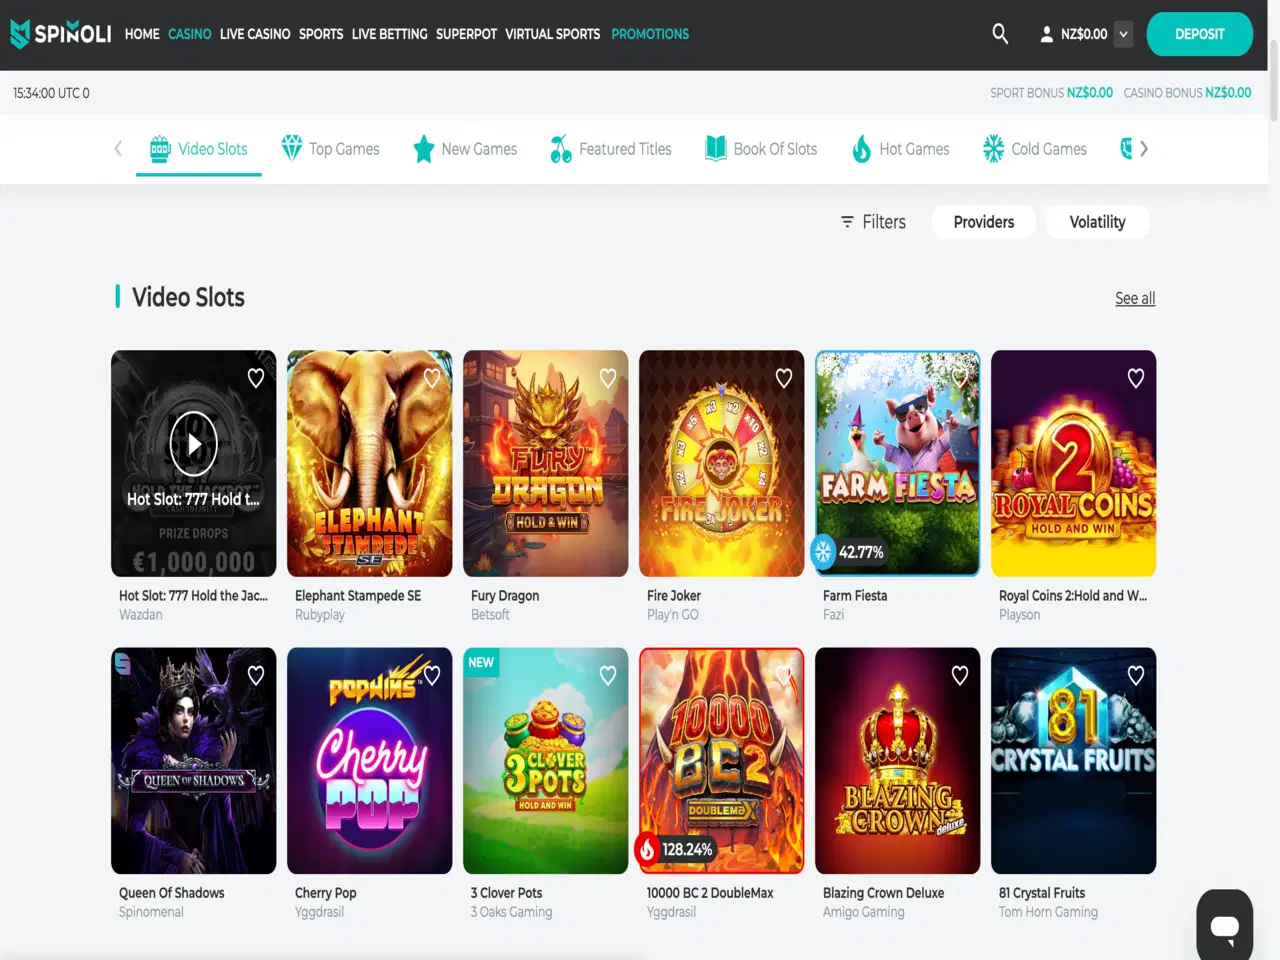Click the Book Of Slots book icon
This screenshot has height=960, width=1280.
click(x=715, y=149)
